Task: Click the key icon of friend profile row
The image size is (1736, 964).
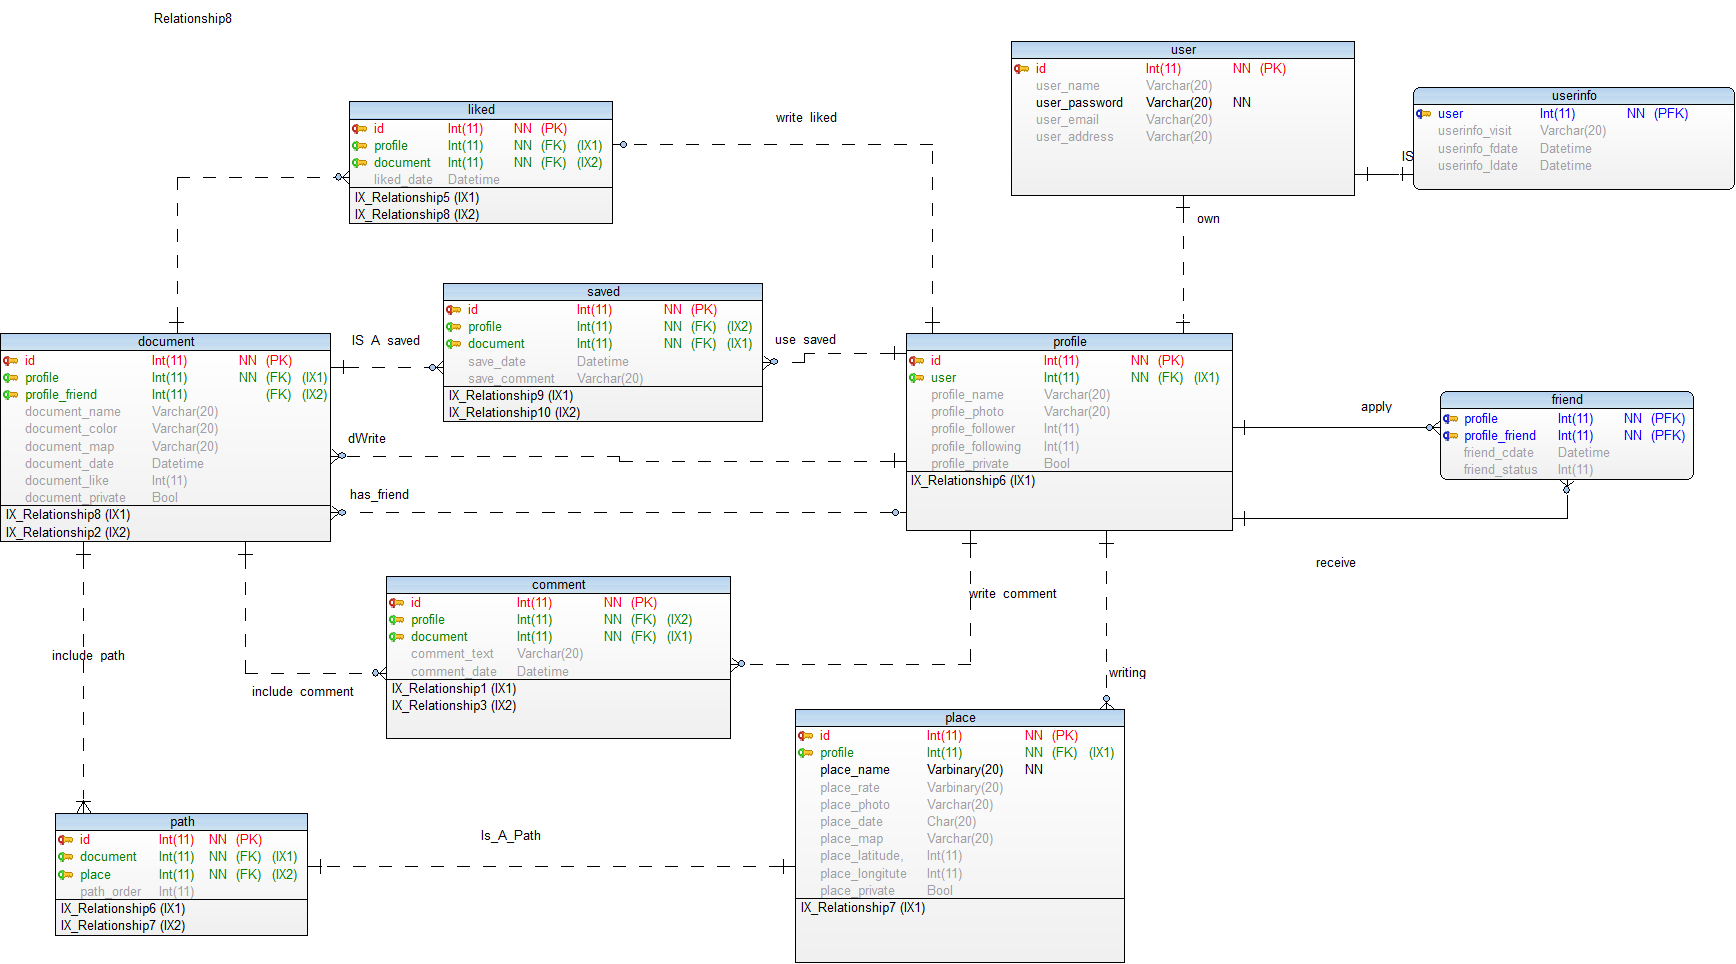Action: click(1451, 419)
